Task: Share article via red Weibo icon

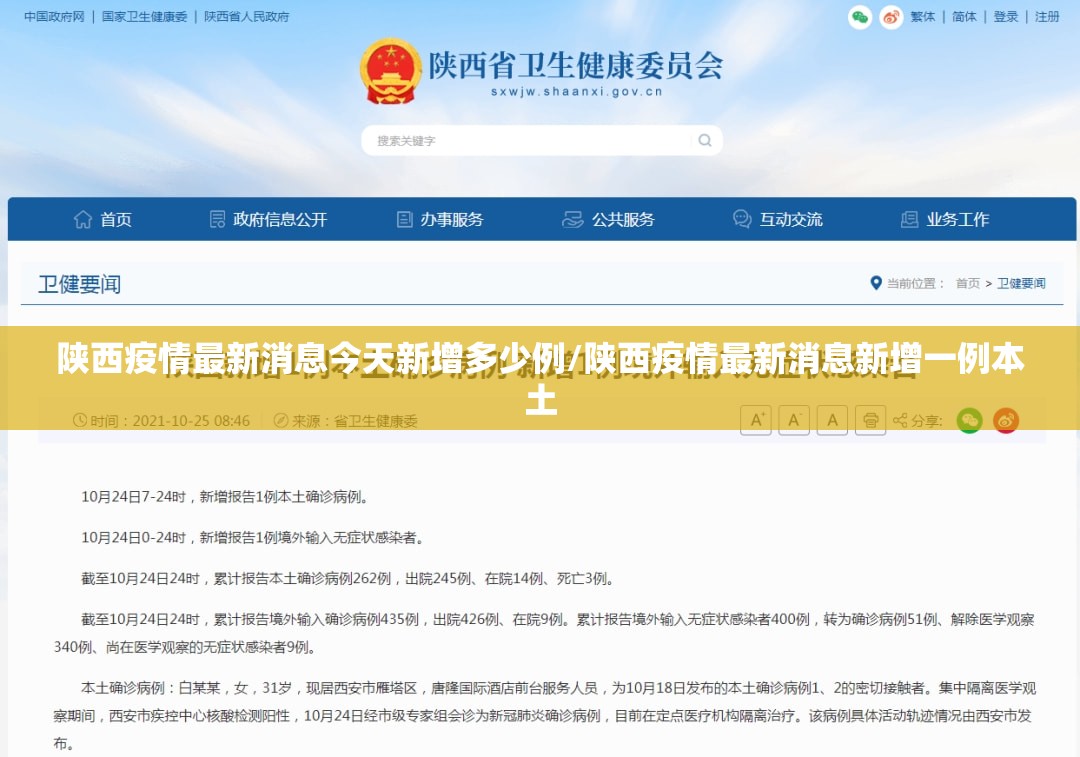Action: pyautogui.click(x=1006, y=420)
